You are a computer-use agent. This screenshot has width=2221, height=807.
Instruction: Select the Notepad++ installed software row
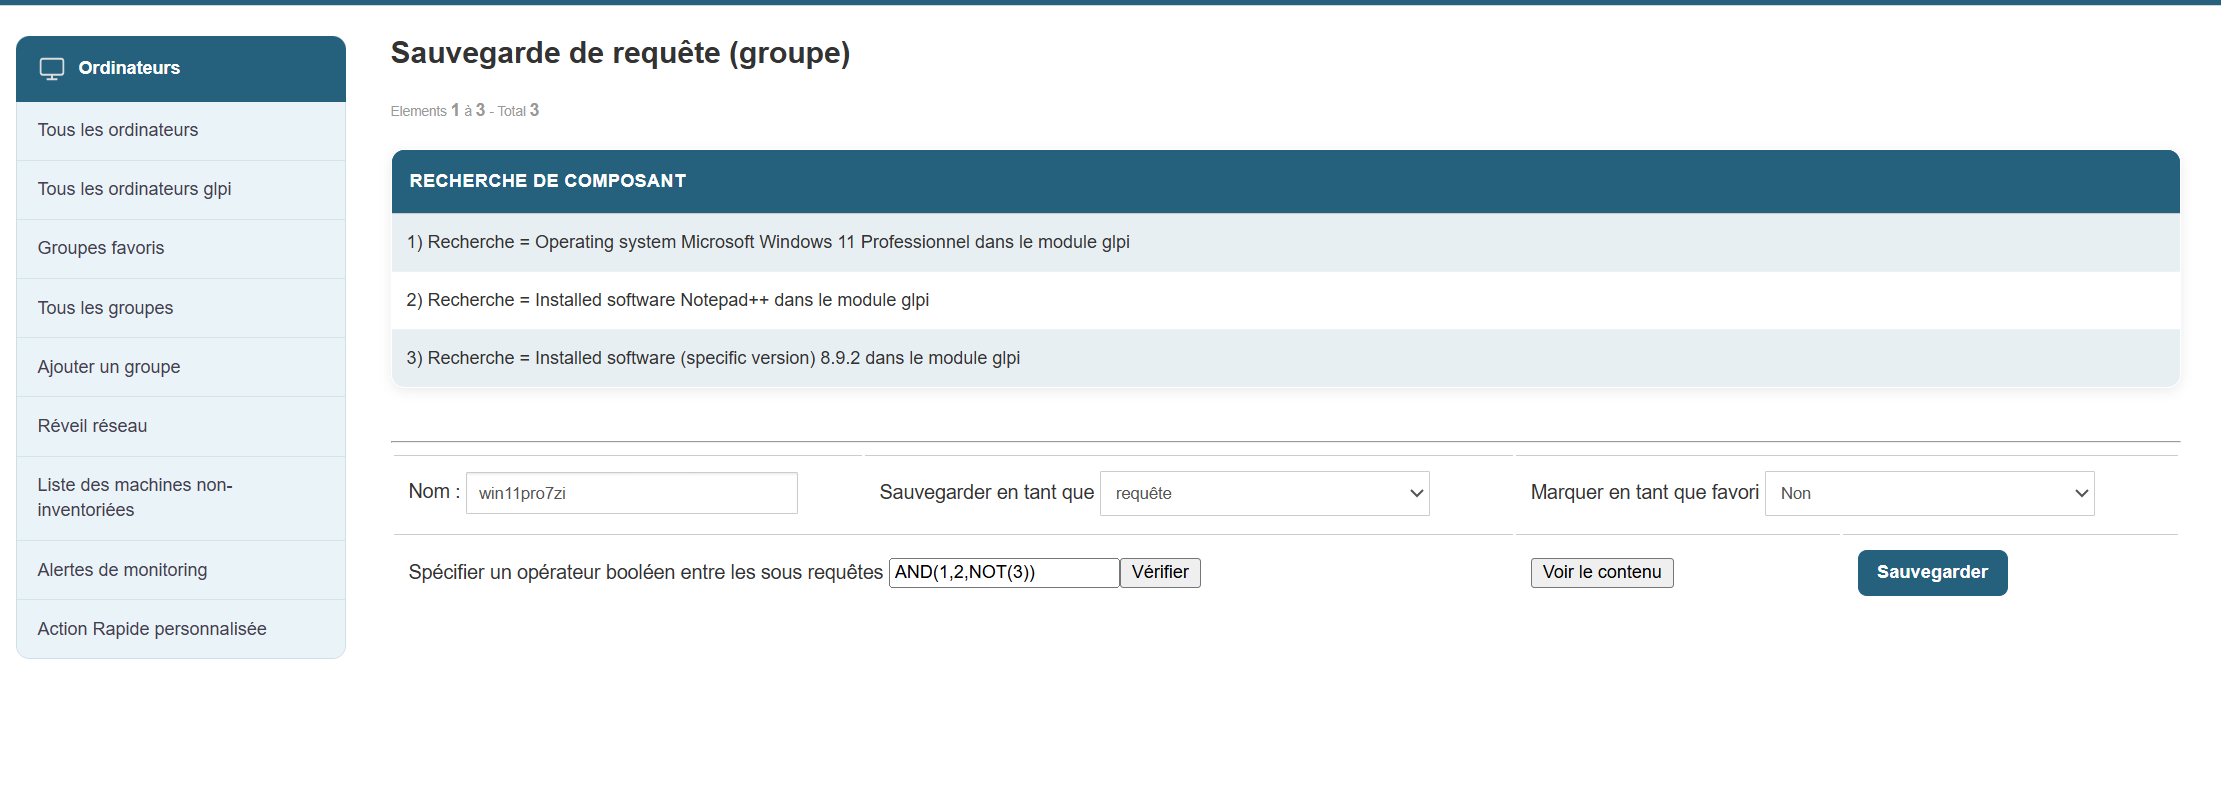tap(668, 300)
